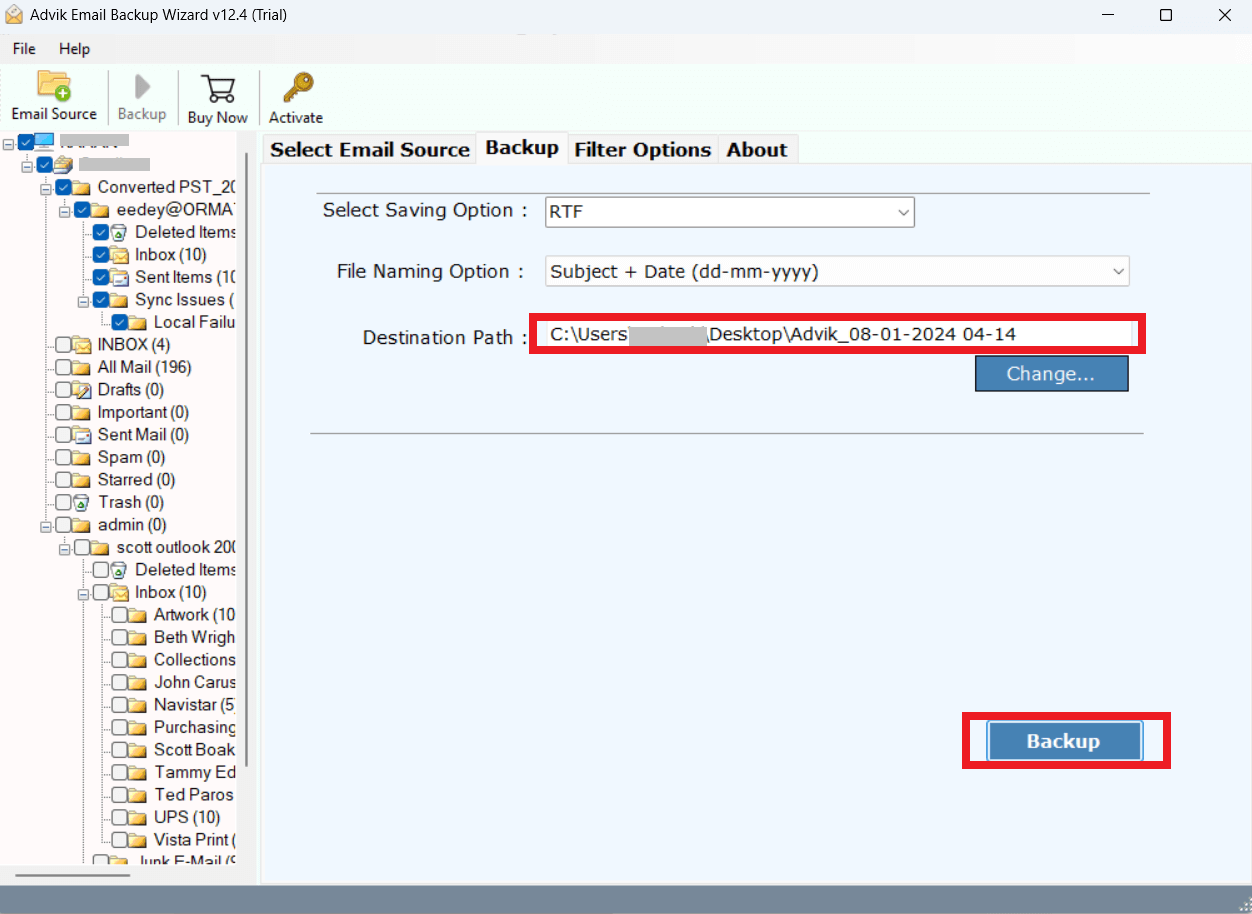Viewport: 1252px width, 914px height.
Task: Open the File menu
Action: click(x=24, y=48)
